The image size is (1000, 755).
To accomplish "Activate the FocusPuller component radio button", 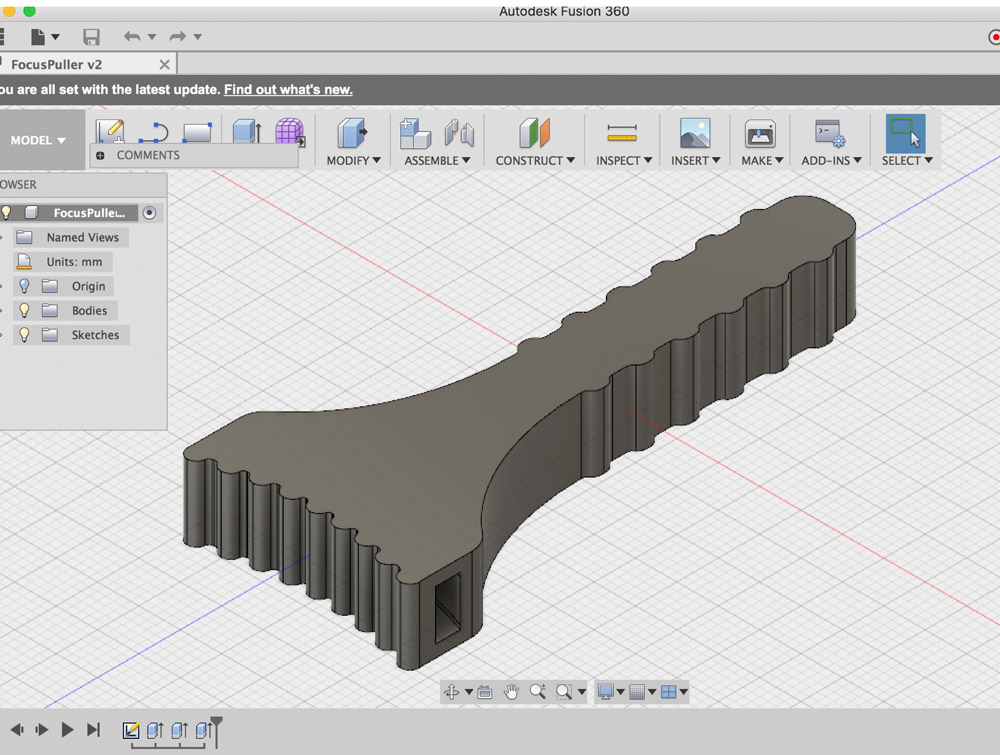I will point(149,213).
